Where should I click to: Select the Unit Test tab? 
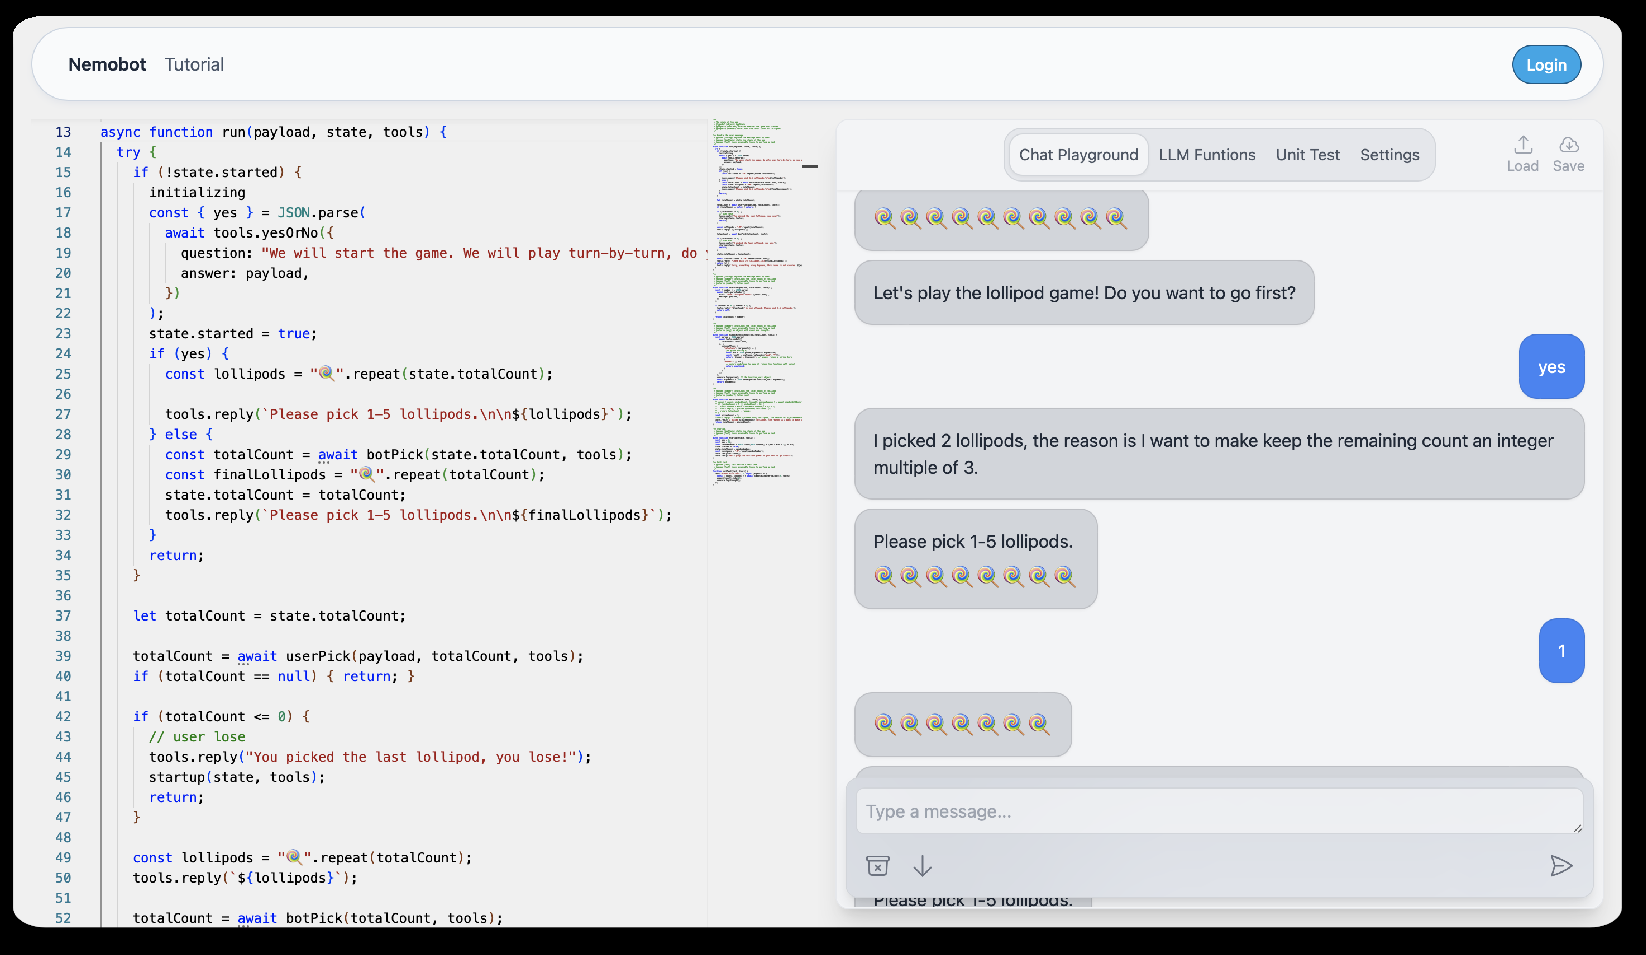(1307, 155)
